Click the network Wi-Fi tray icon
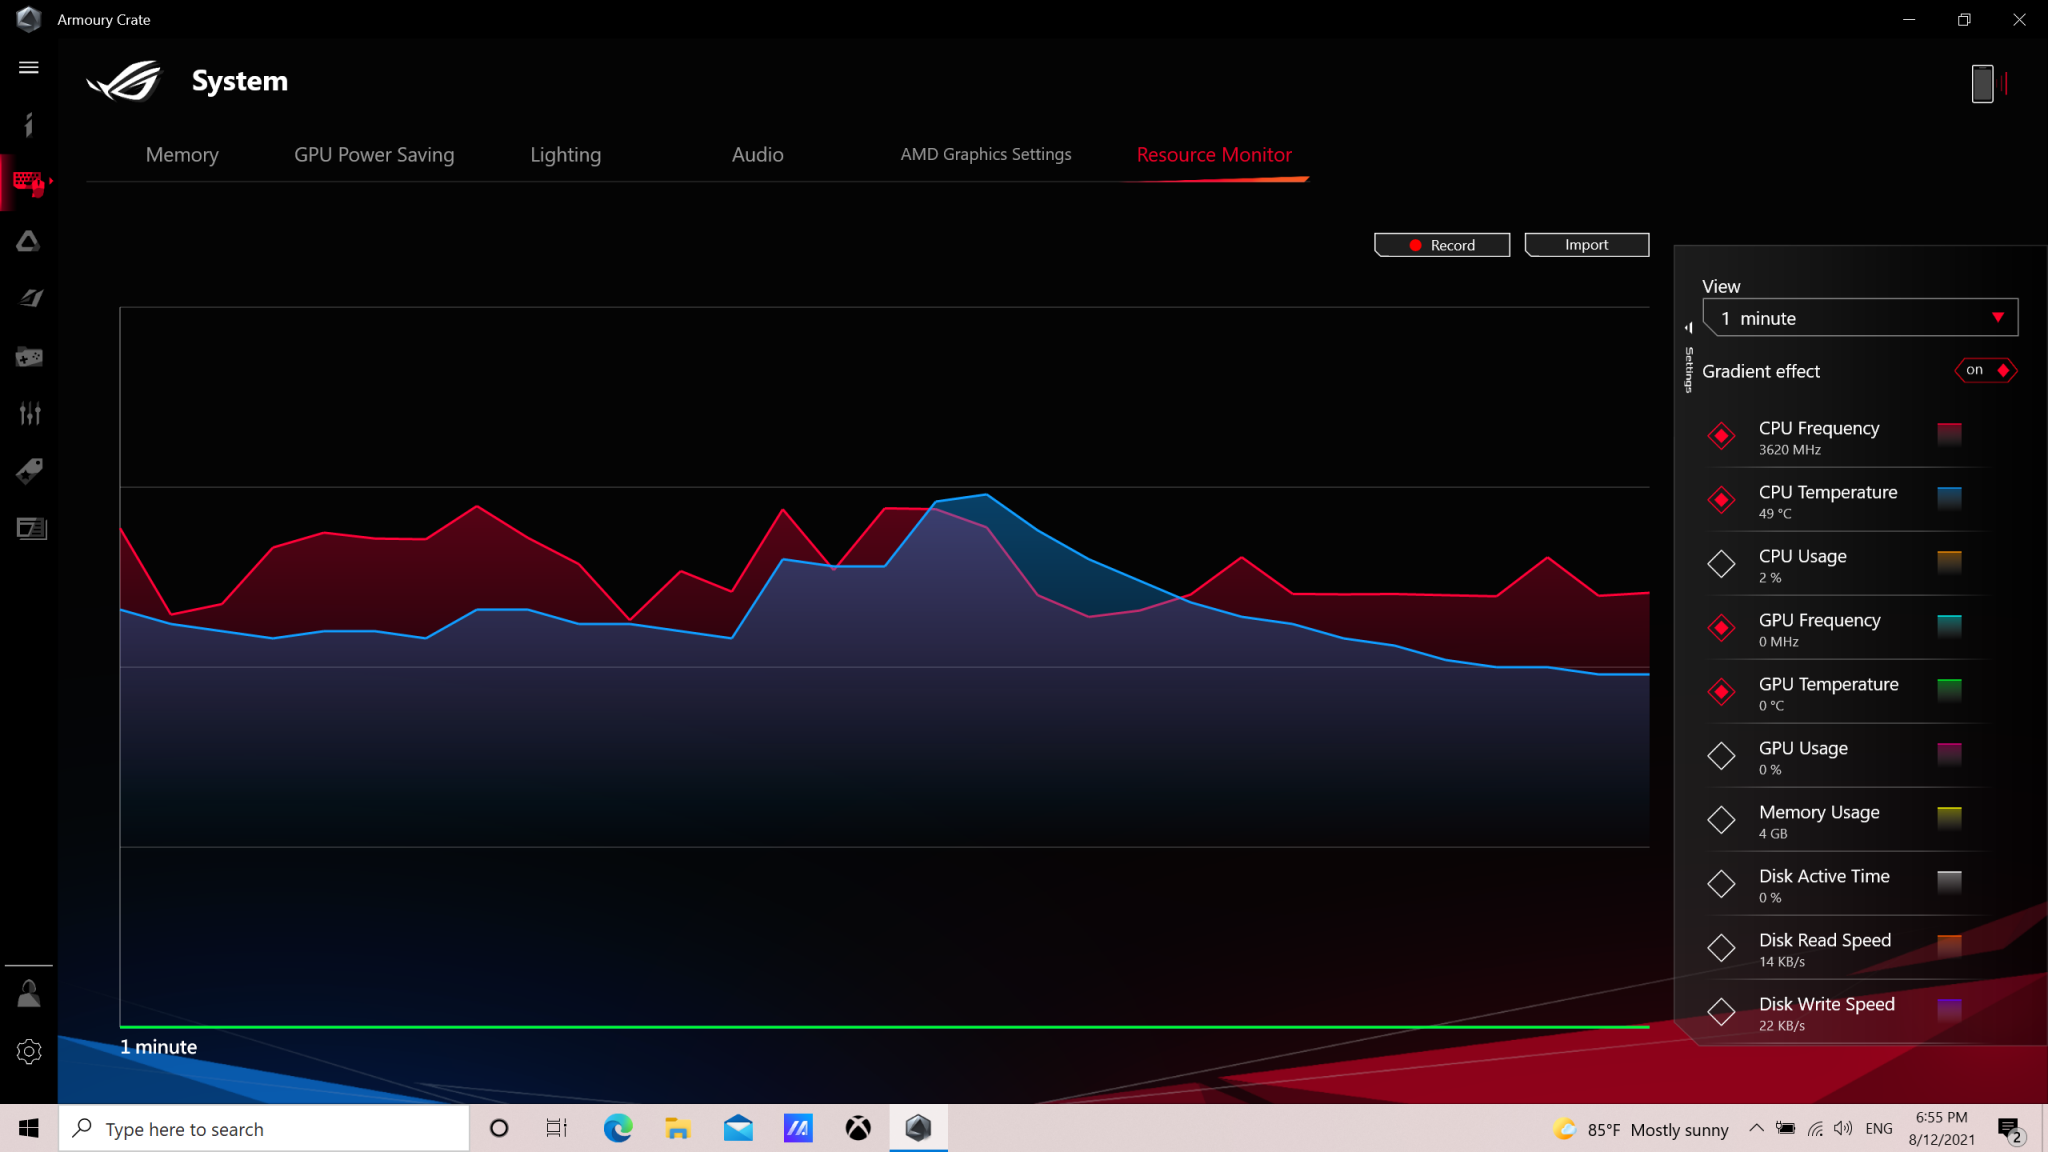 tap(1815, 1128)
